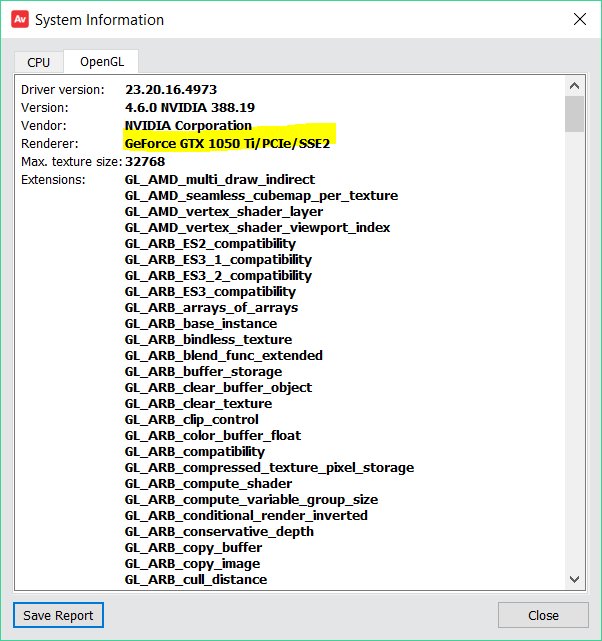Click GL_ARB_copy_buffer extension
Viewport: 602px width, 641px height.
pyautogui.click(x=193, y=547)
